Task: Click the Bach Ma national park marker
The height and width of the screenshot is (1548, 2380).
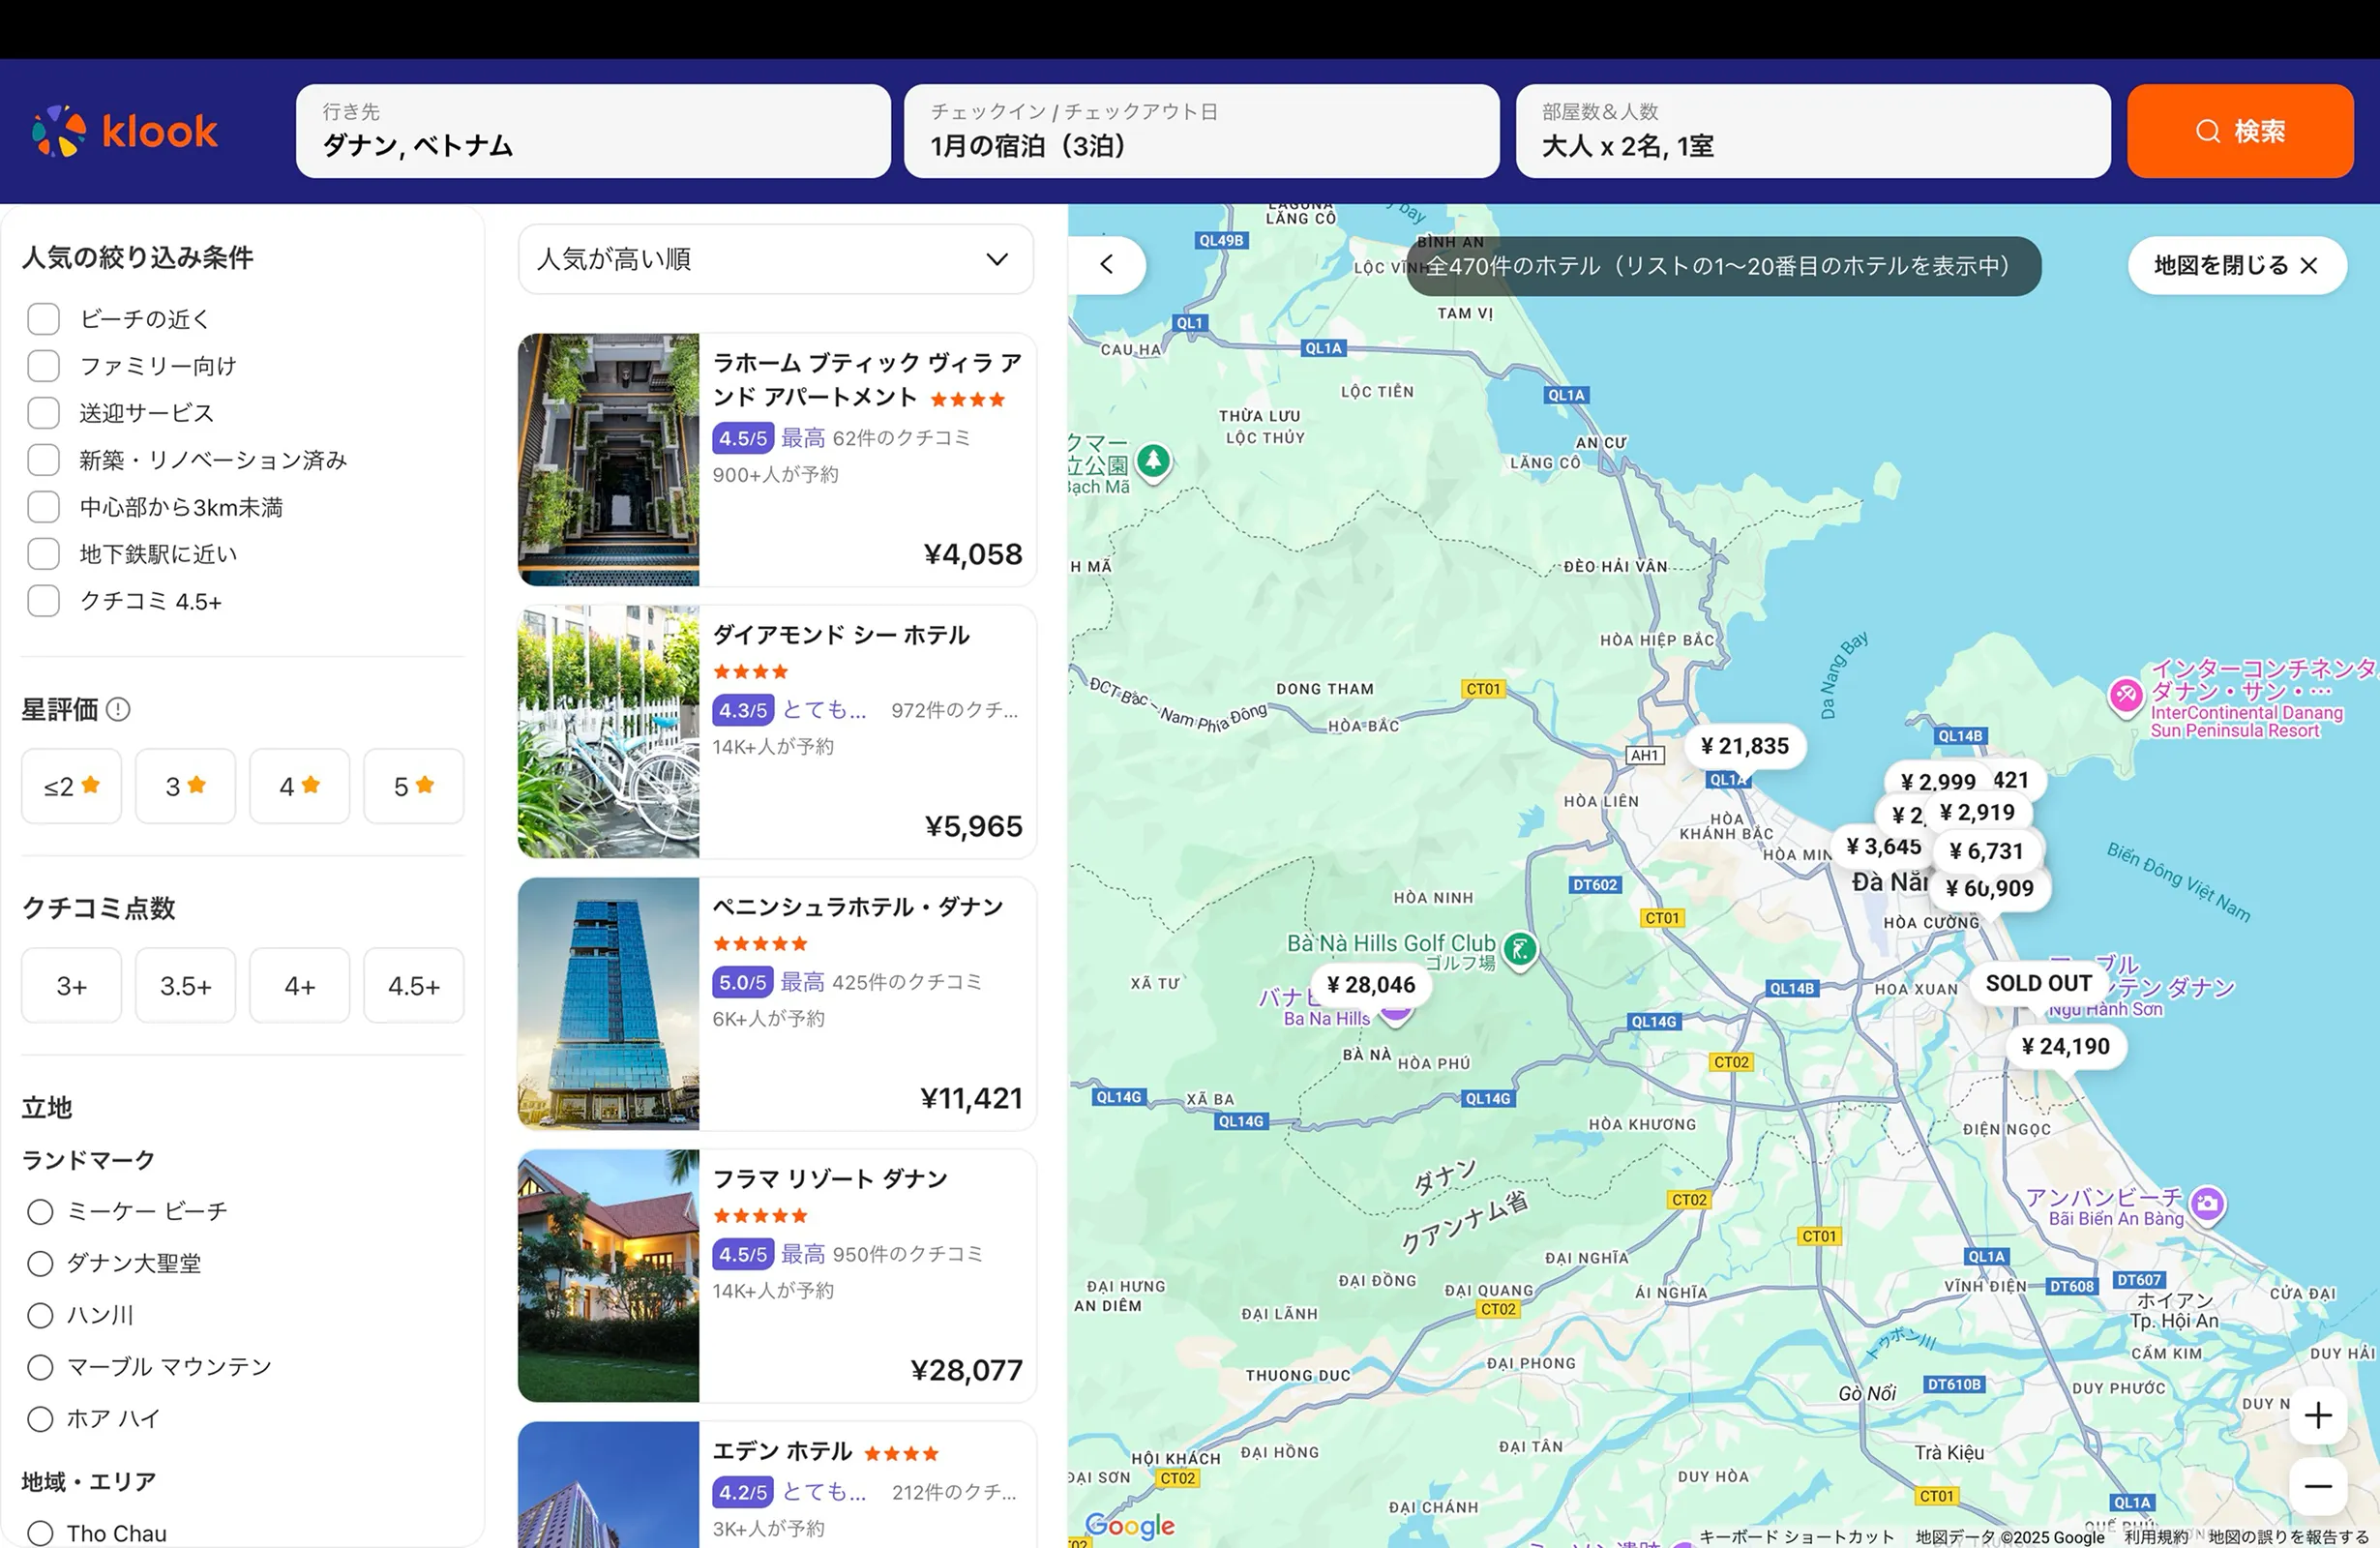Action: pyautogui.click(x=1153, y=462)
